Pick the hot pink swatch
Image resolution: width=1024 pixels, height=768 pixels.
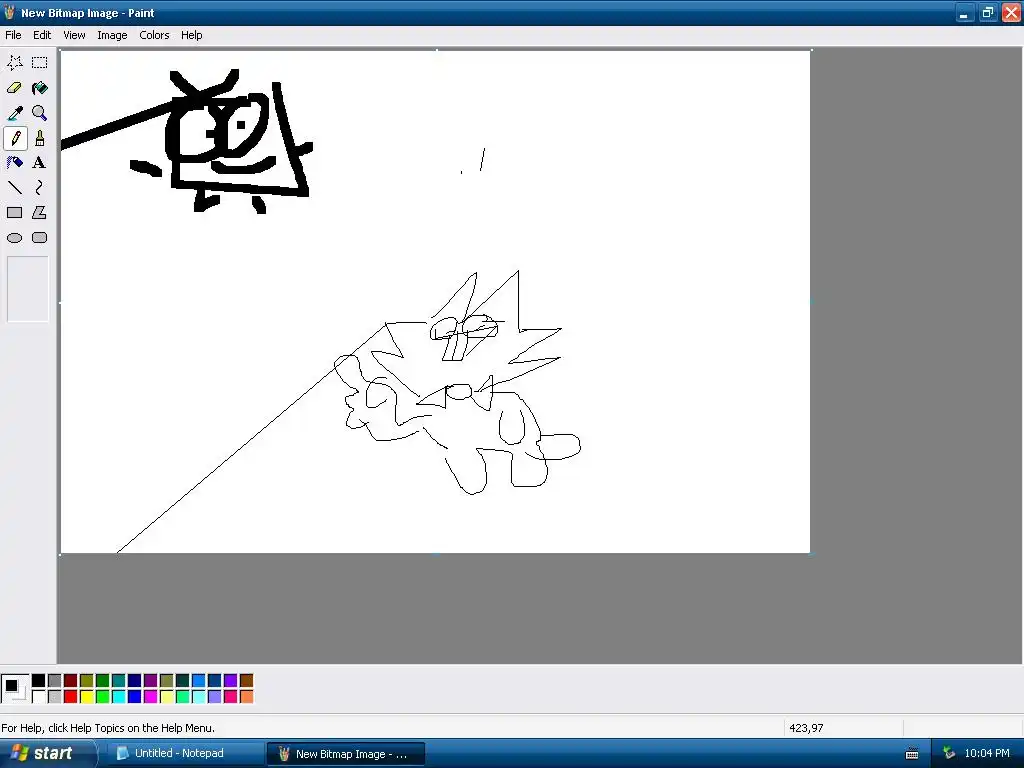231,697
